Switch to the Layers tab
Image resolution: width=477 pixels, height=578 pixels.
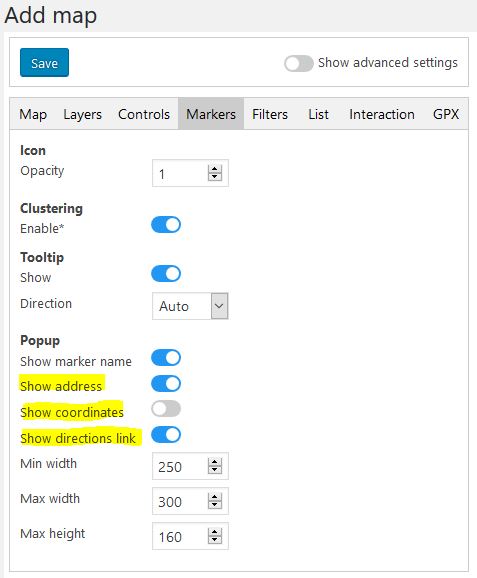pos(83,114)
